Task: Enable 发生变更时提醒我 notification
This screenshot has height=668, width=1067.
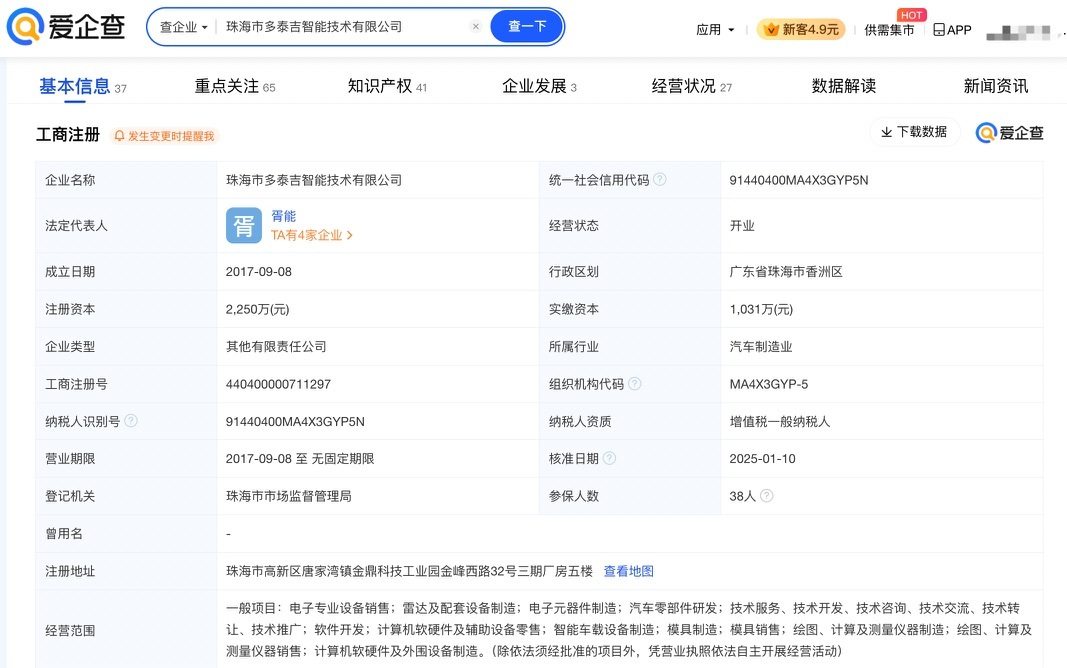Action: pyautogui.click(x=164, y=136)
